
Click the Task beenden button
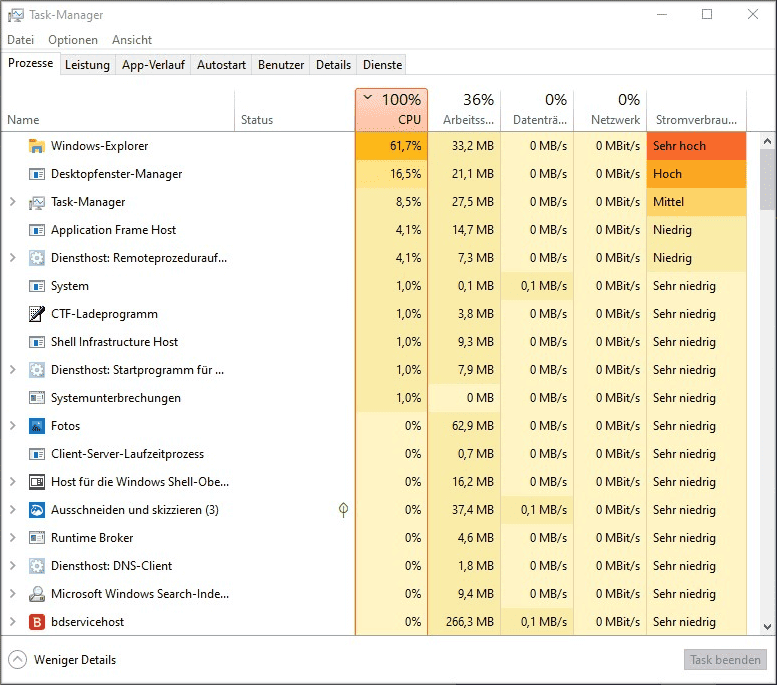tap(725, 660)
